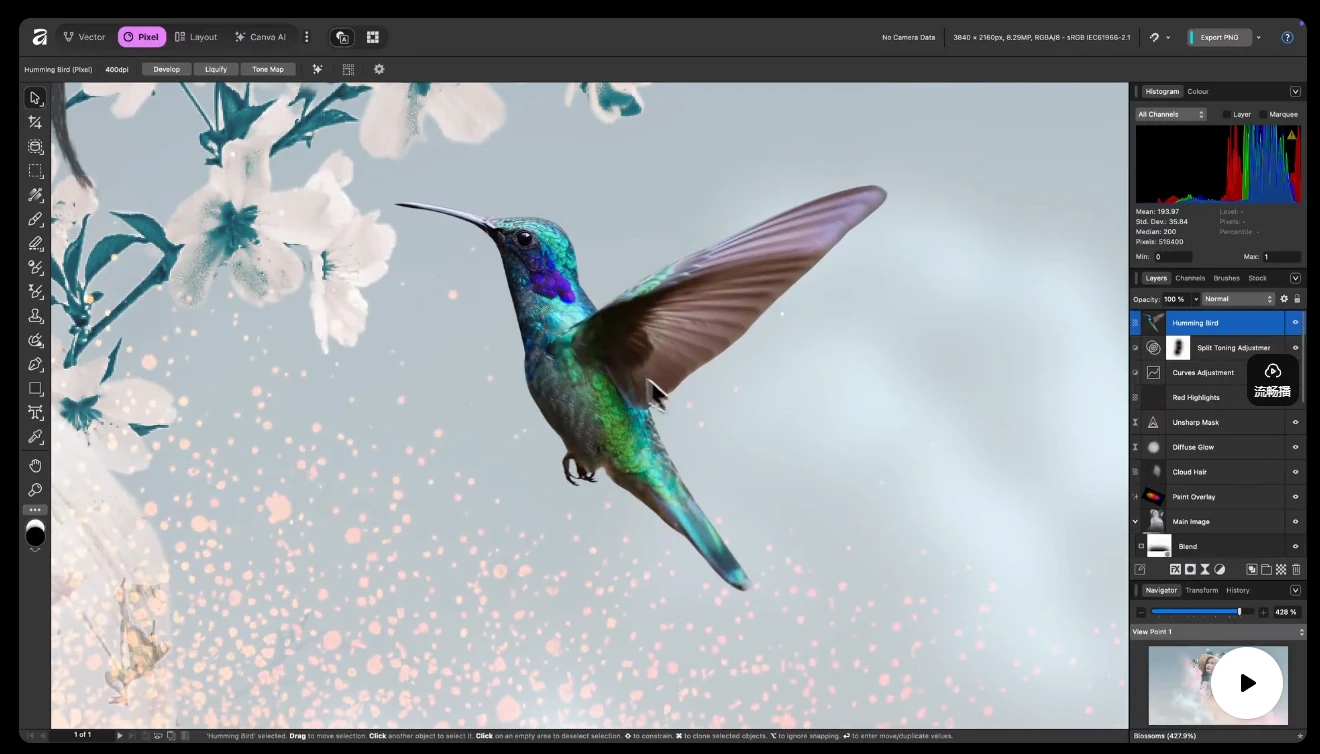This screenshot has width=1320, height=754.
Task: Click the Export PNG button
Action: click(x=1219, y=37)
